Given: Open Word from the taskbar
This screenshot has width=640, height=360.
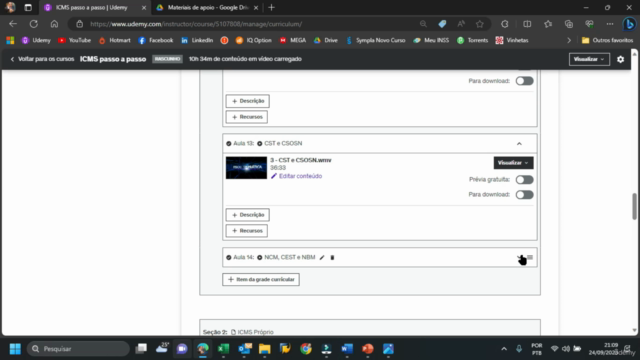Looking at the screenshot, I should [x=347, y=349].
